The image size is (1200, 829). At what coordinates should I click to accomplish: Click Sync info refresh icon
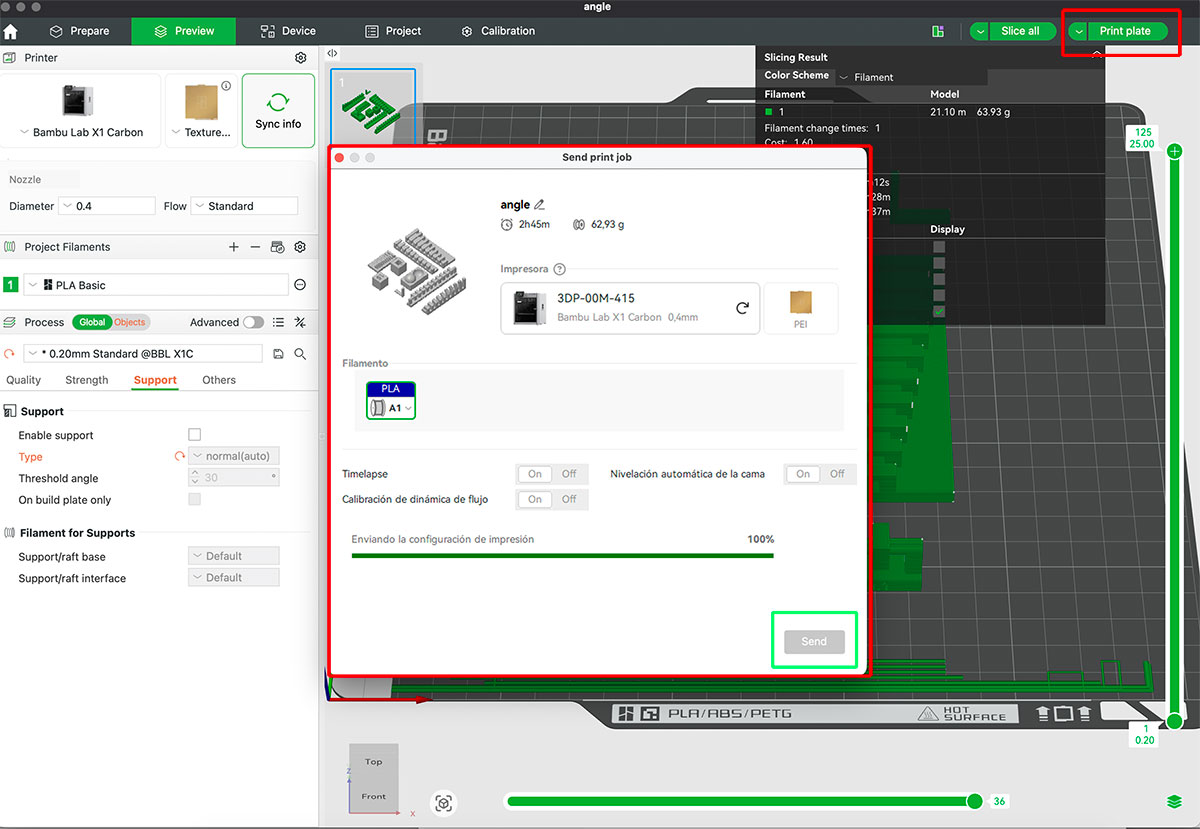[278, 102]
